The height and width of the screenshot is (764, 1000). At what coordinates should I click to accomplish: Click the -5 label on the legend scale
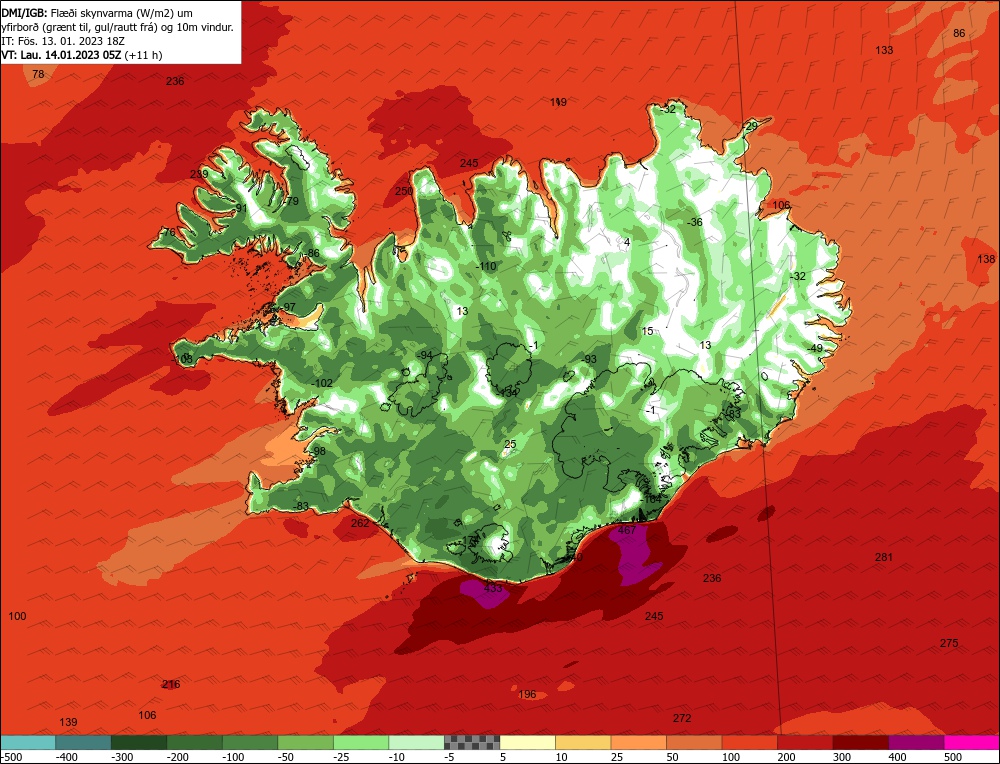coord(450,757)
